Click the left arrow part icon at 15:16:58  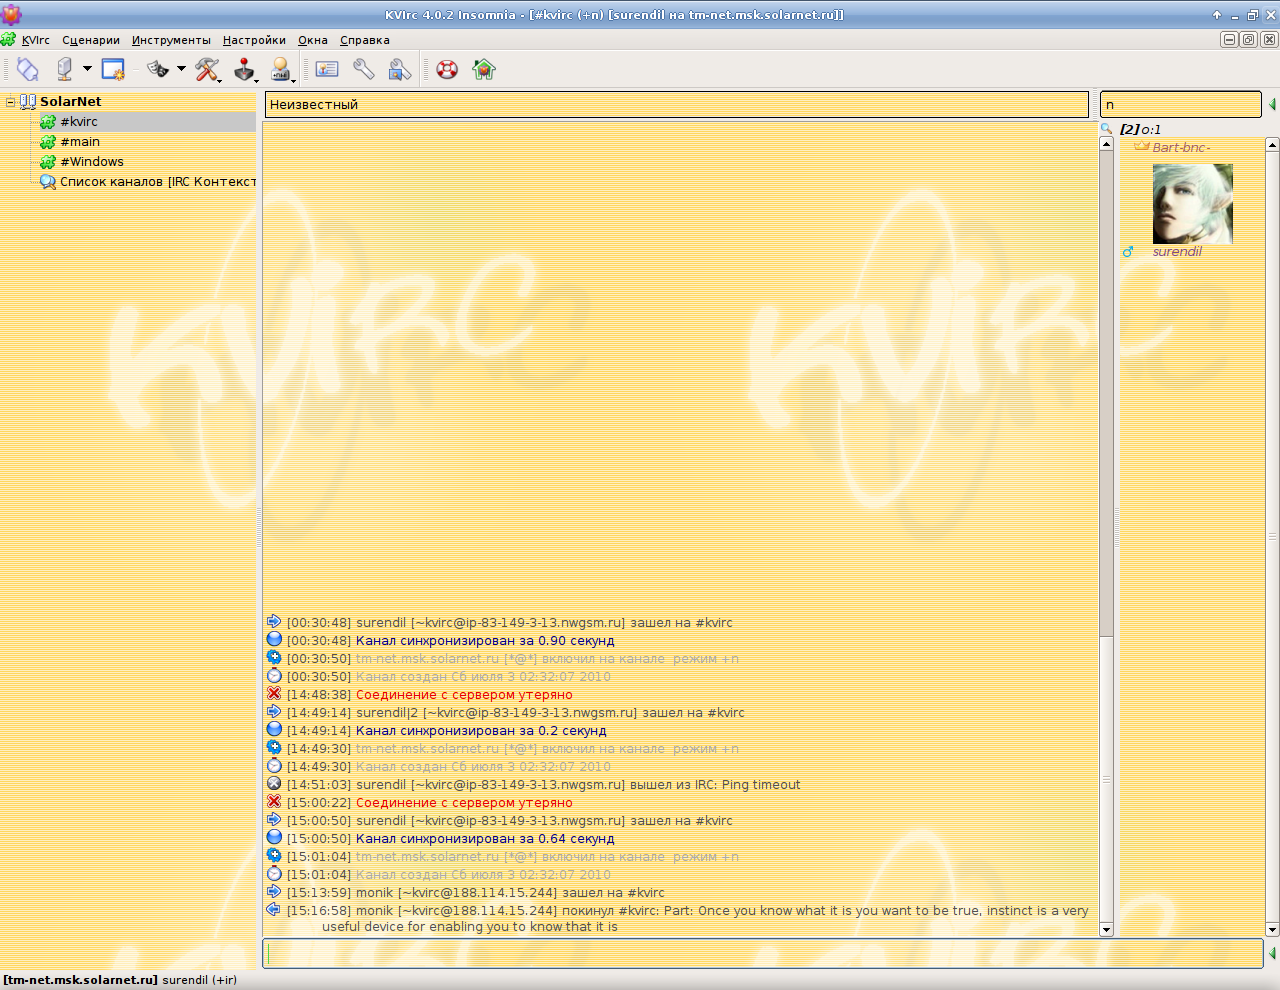[x=274, y=909]
